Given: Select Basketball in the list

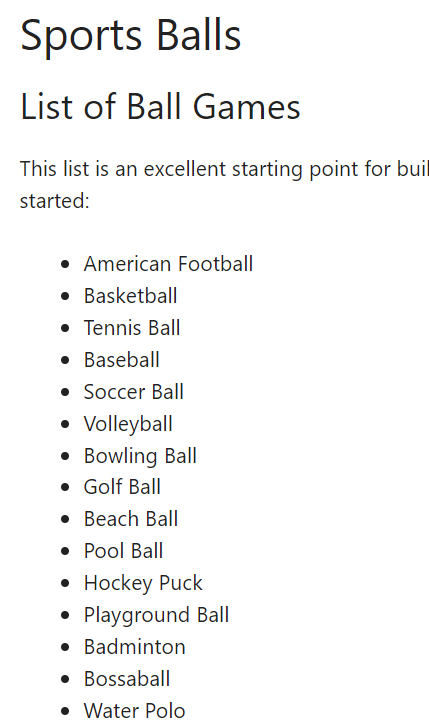Looking at the screenshot, I should [x=130, y=296].
